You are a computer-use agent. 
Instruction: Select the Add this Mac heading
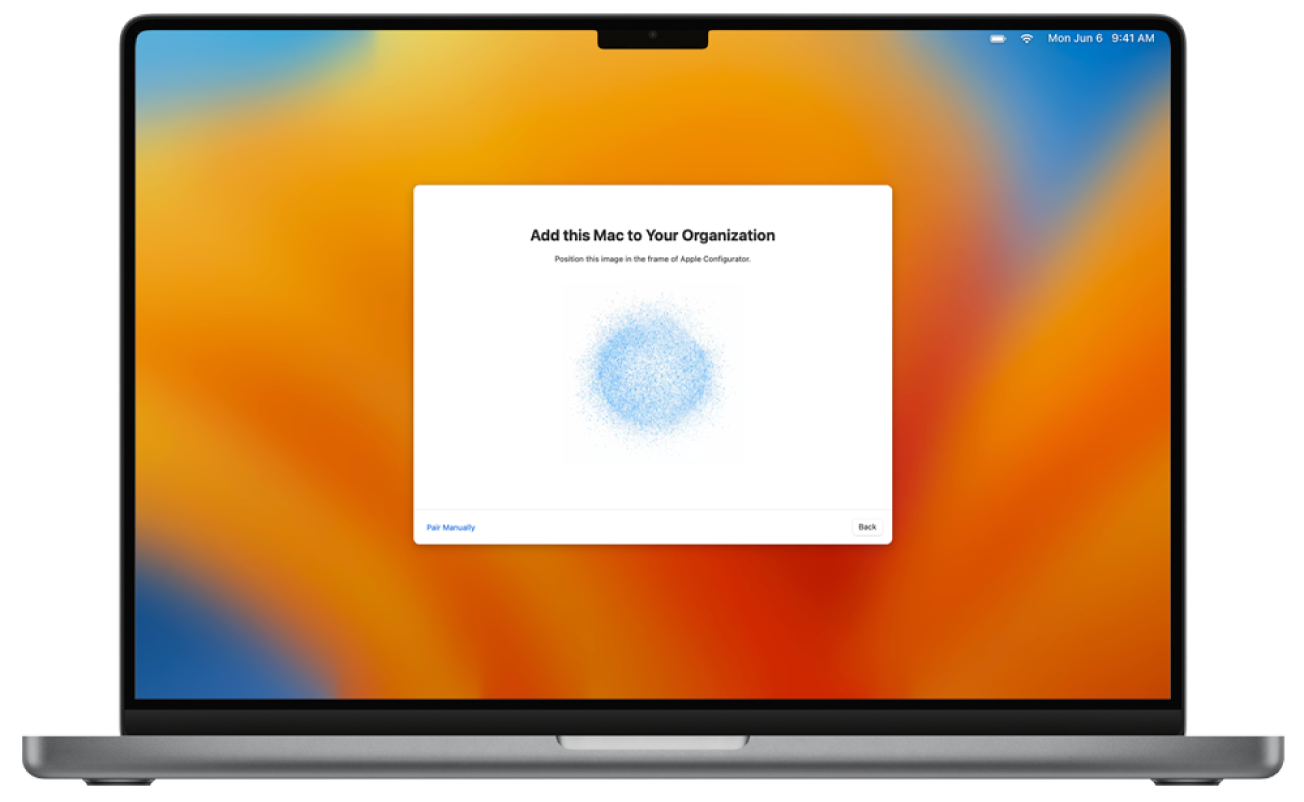[651, 234]
